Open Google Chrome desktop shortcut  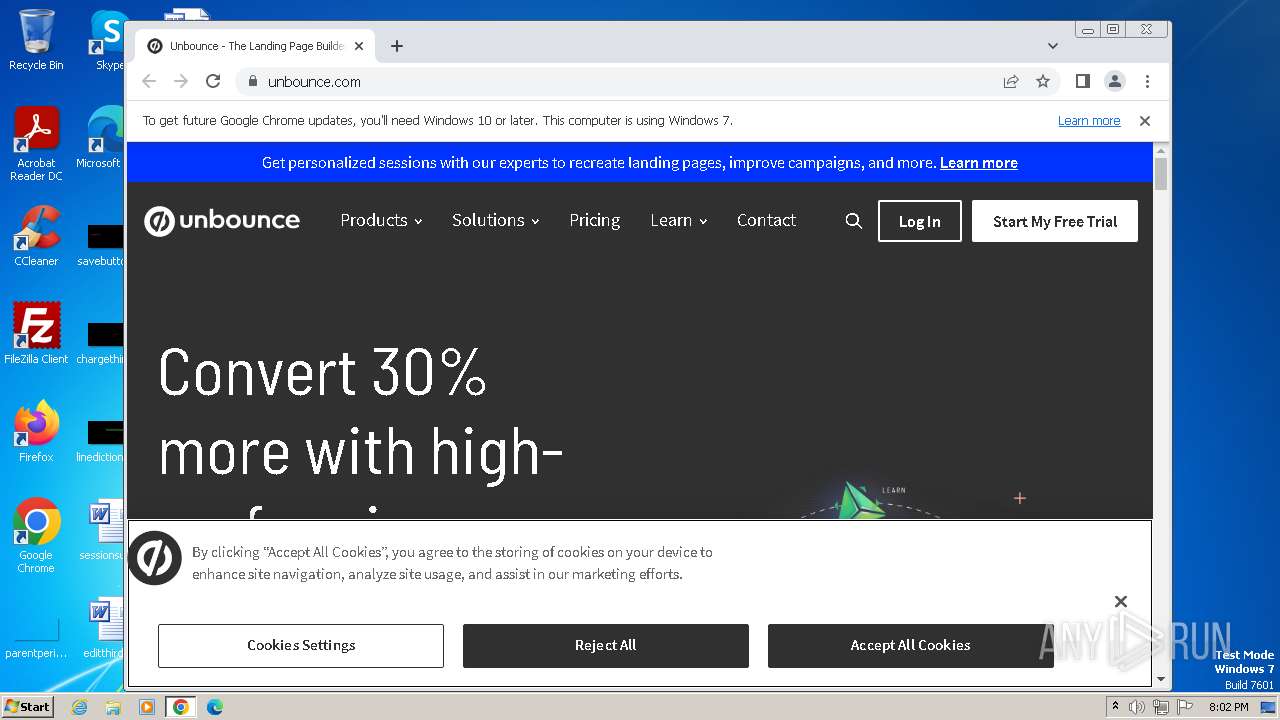pyautogui.click(x=36, y=536)
